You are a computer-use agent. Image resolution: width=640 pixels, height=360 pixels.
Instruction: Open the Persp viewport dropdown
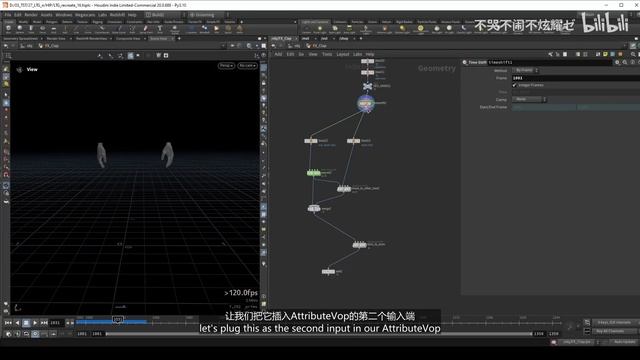point(227,66)
